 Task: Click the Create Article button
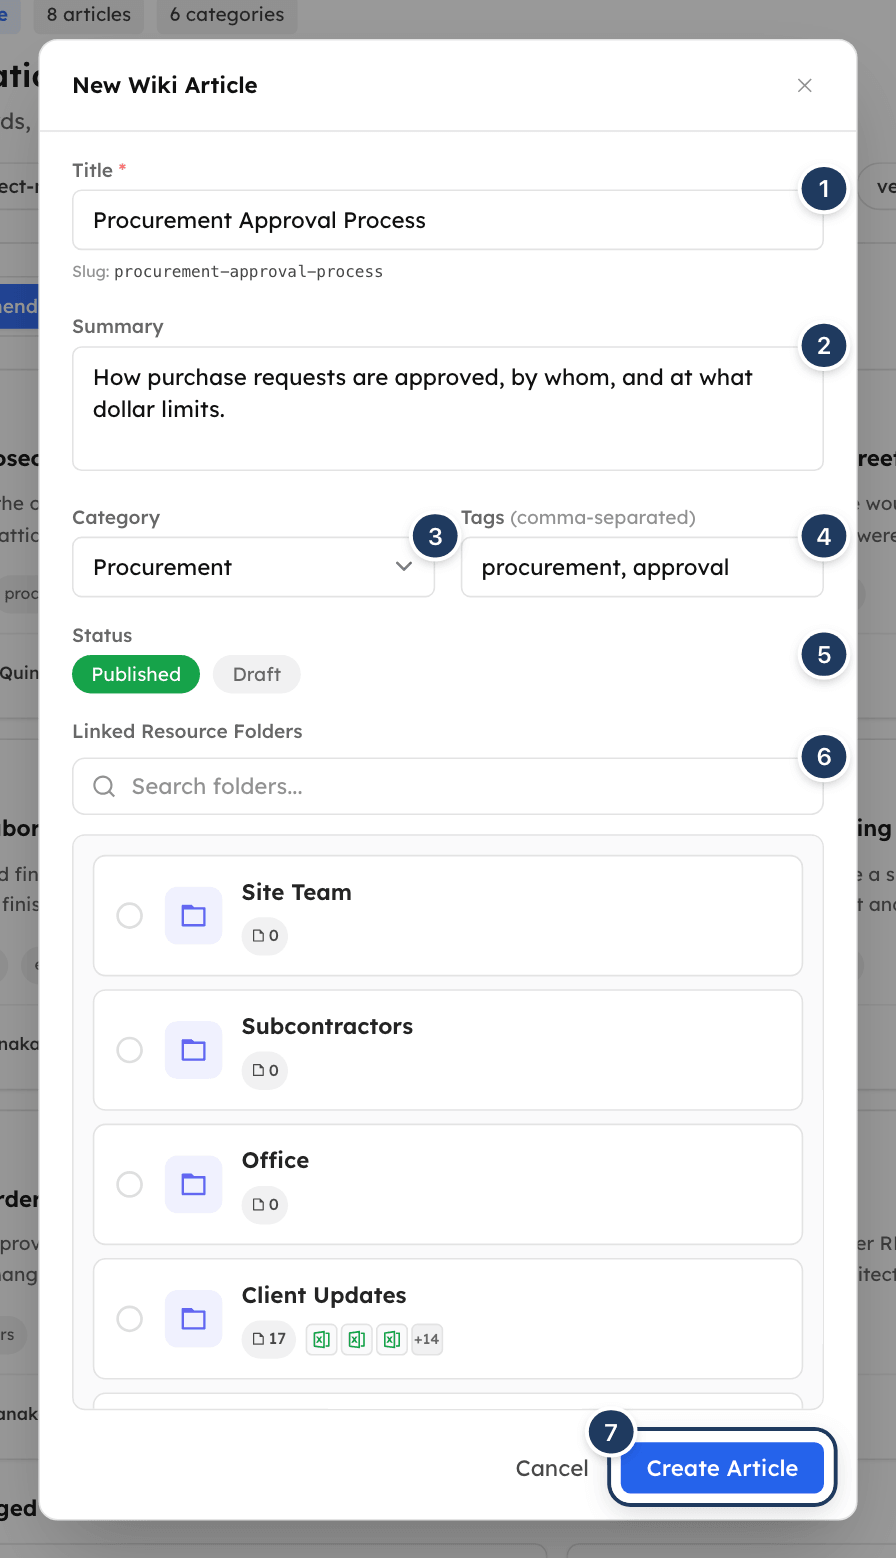point(722,1468)
